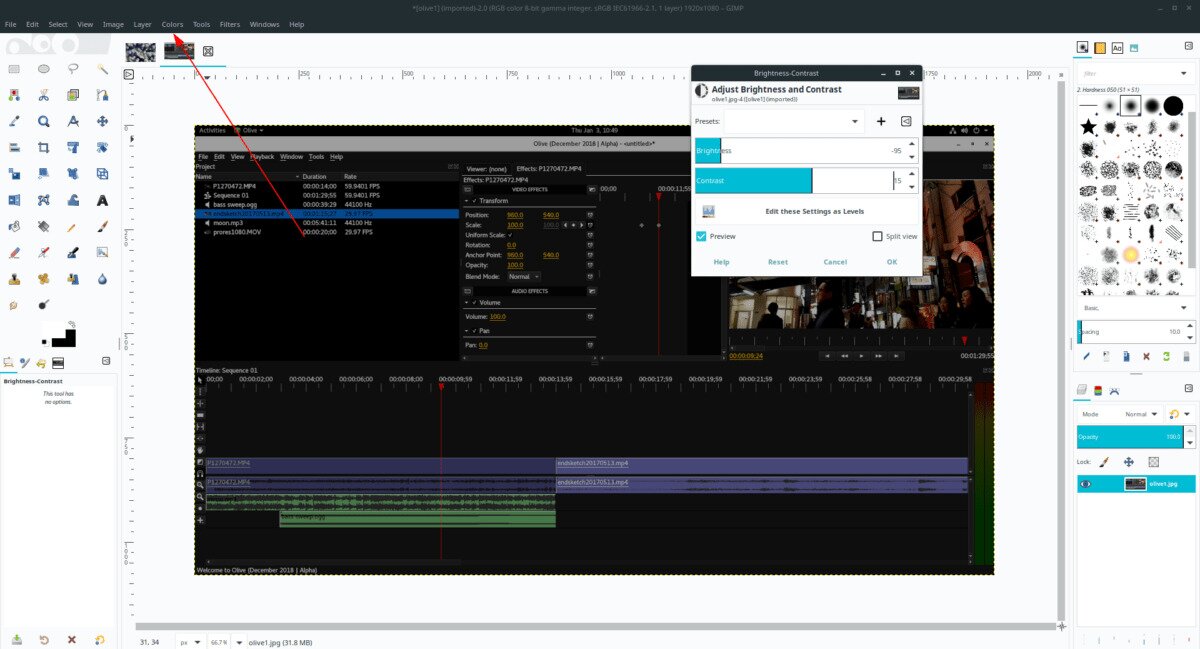Pick the Text tool
1200x649 pixels.
coord(103,201)
